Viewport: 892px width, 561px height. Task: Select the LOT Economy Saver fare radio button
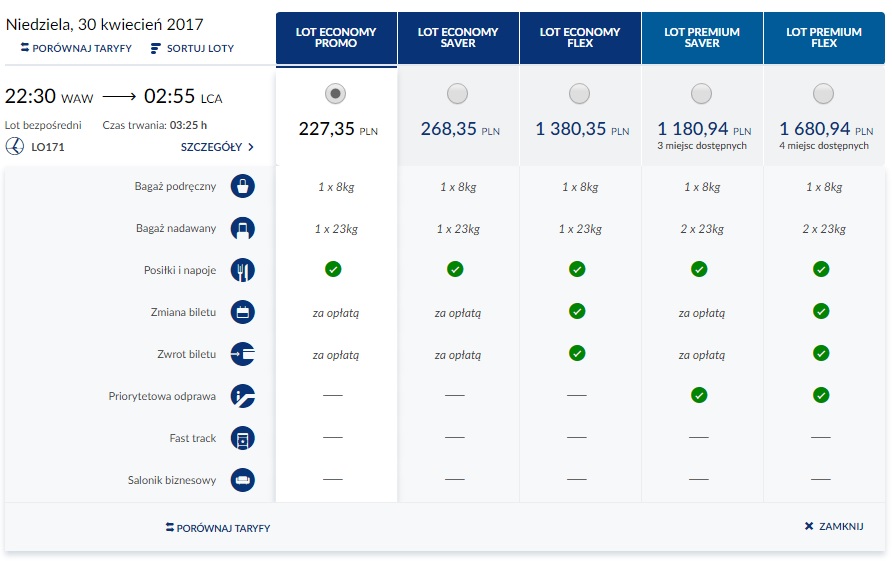pyautogui.click(x=457, y=93)
